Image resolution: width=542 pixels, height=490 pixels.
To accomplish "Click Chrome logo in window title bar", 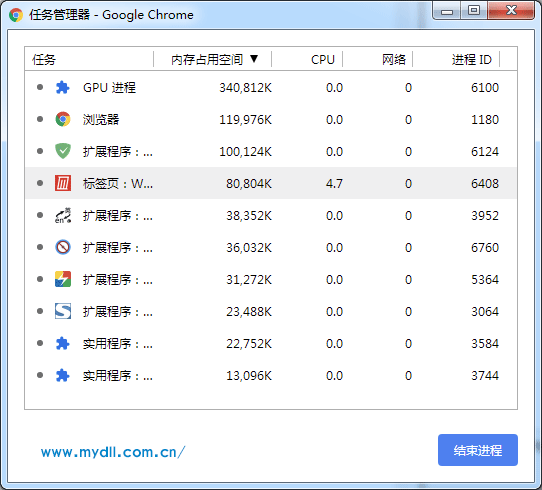I will [x=16, y=15].
